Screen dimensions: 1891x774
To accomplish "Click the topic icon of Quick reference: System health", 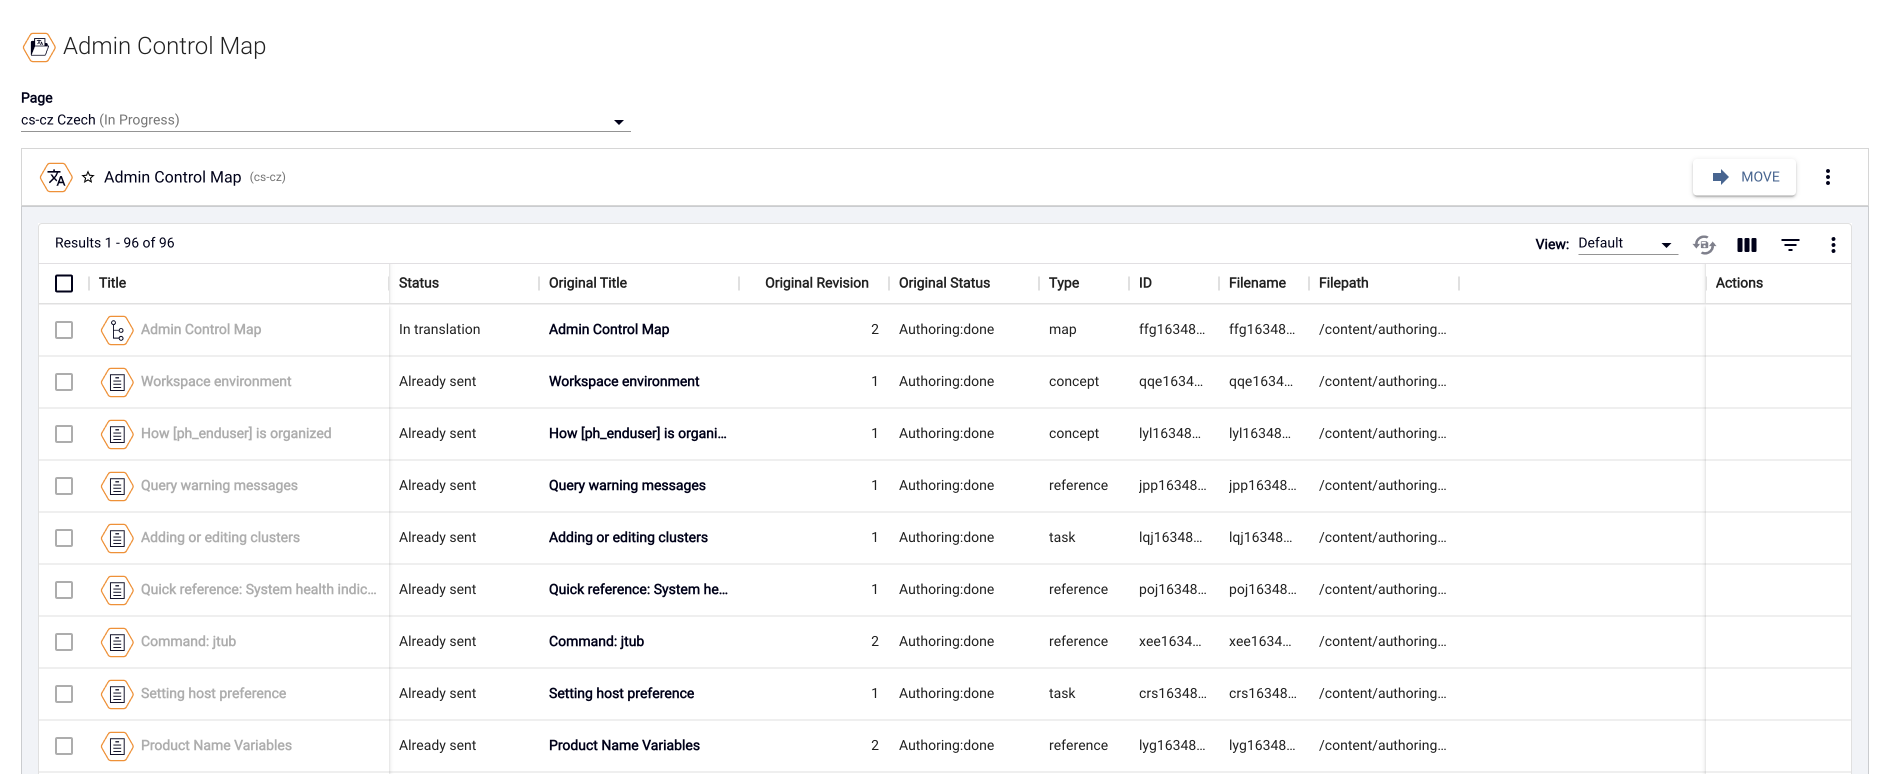I will (x=117, y=590).
